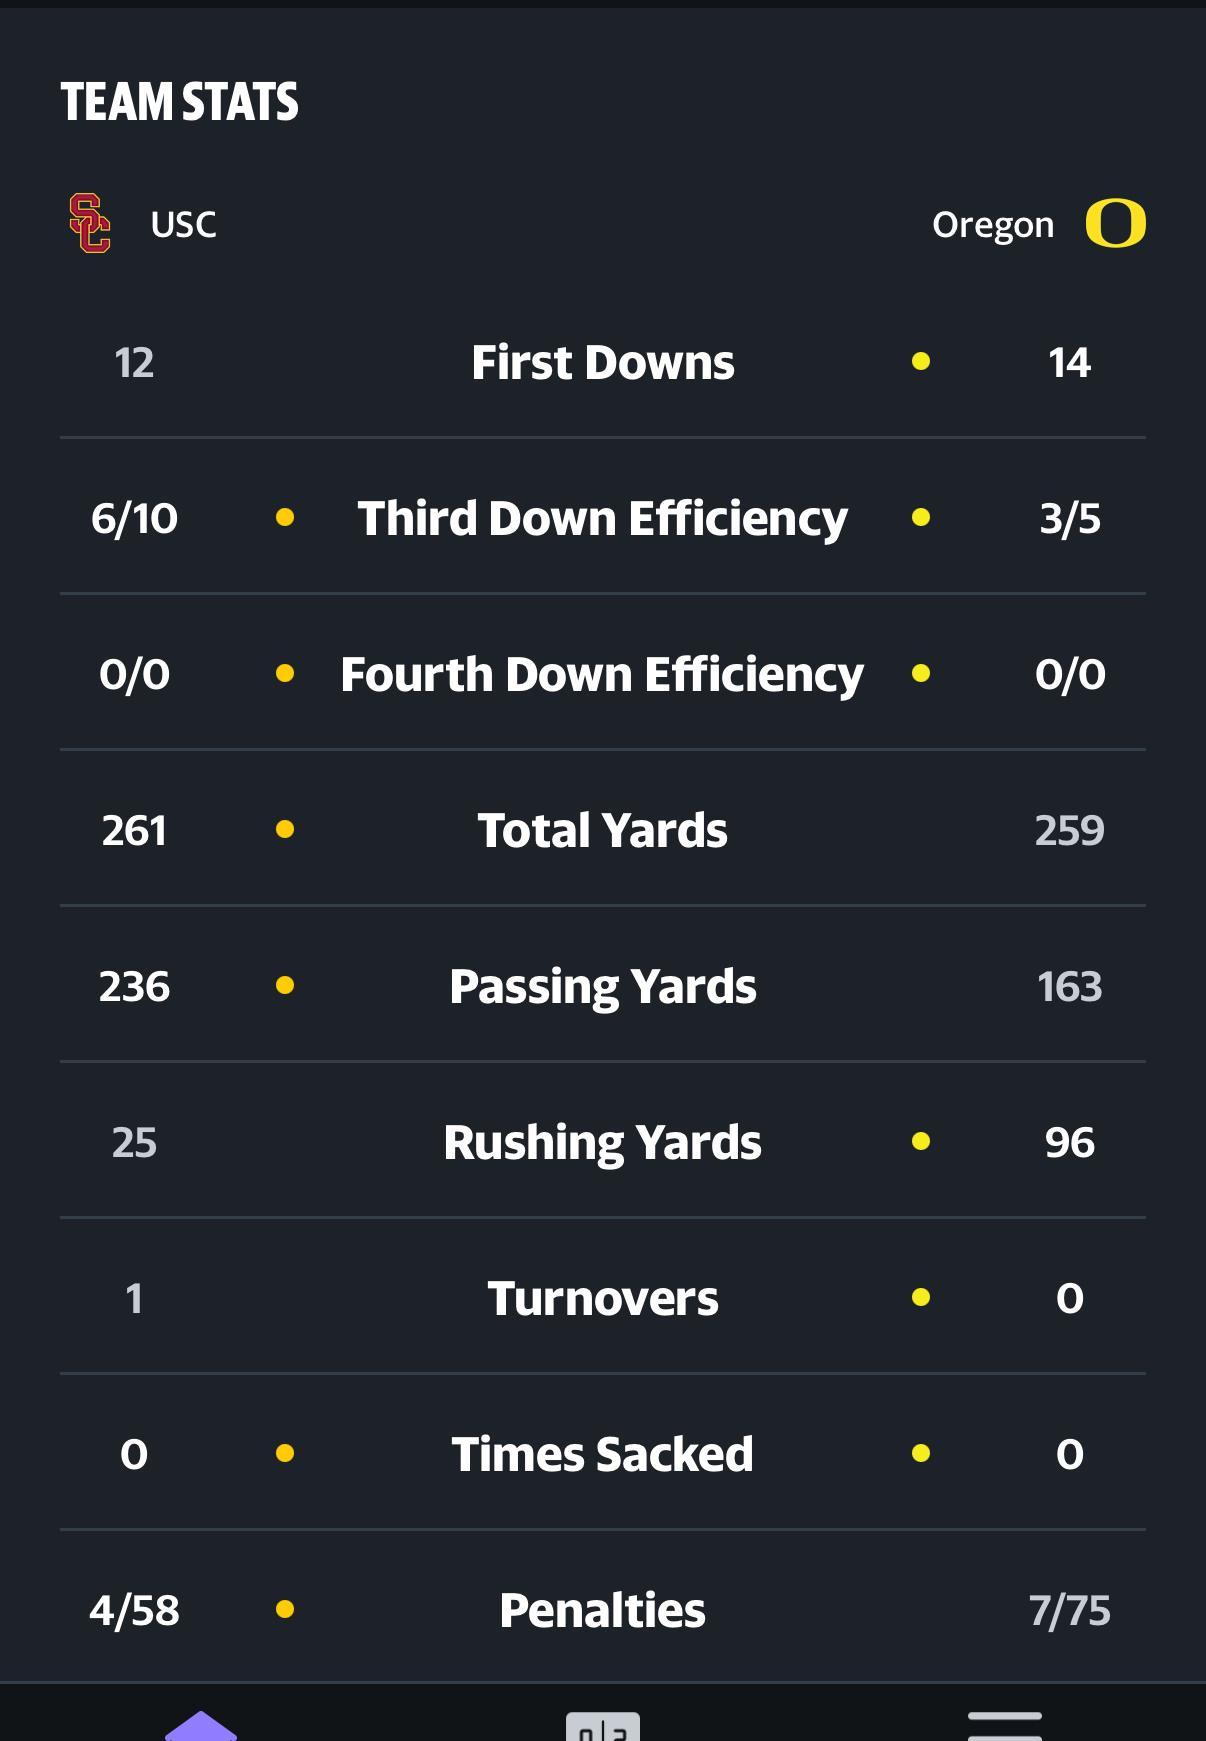Open the scores icon in bottom navigation

point(602,1727)
